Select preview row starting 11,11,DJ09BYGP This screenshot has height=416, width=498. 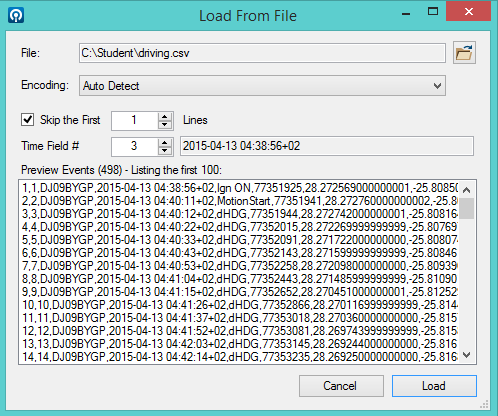coord(240,318)
